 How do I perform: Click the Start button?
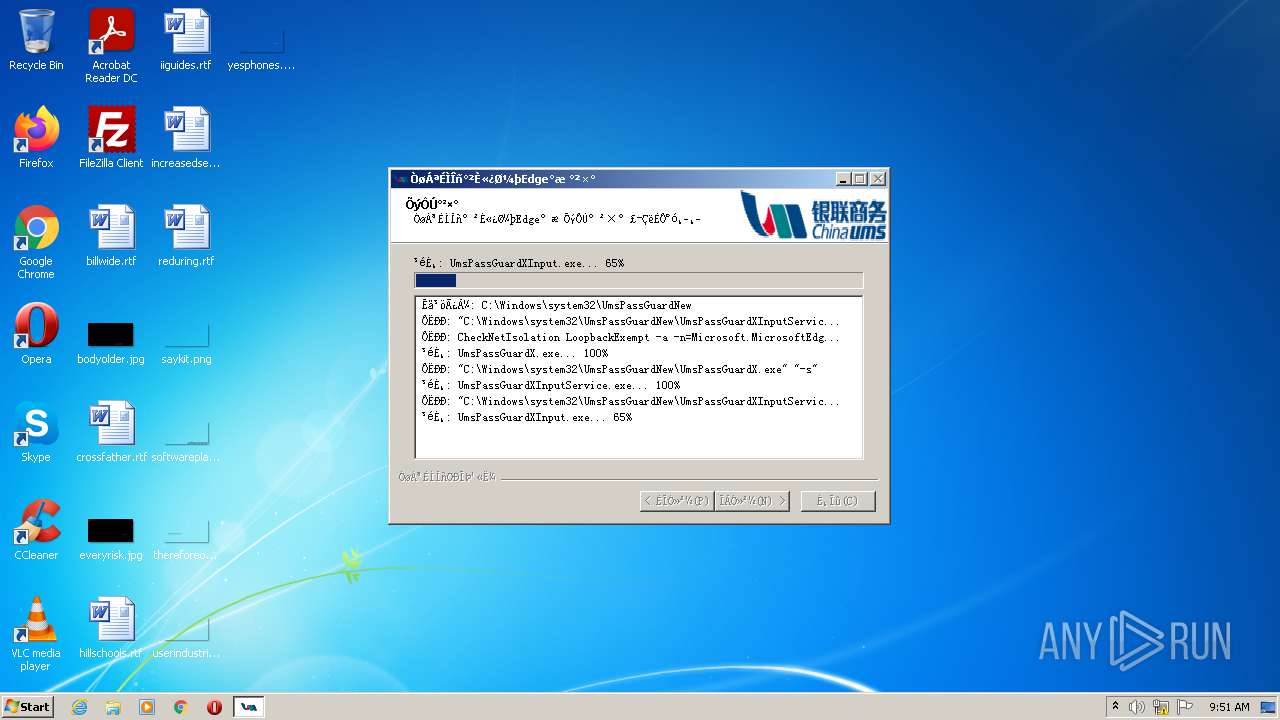(27, 707)
